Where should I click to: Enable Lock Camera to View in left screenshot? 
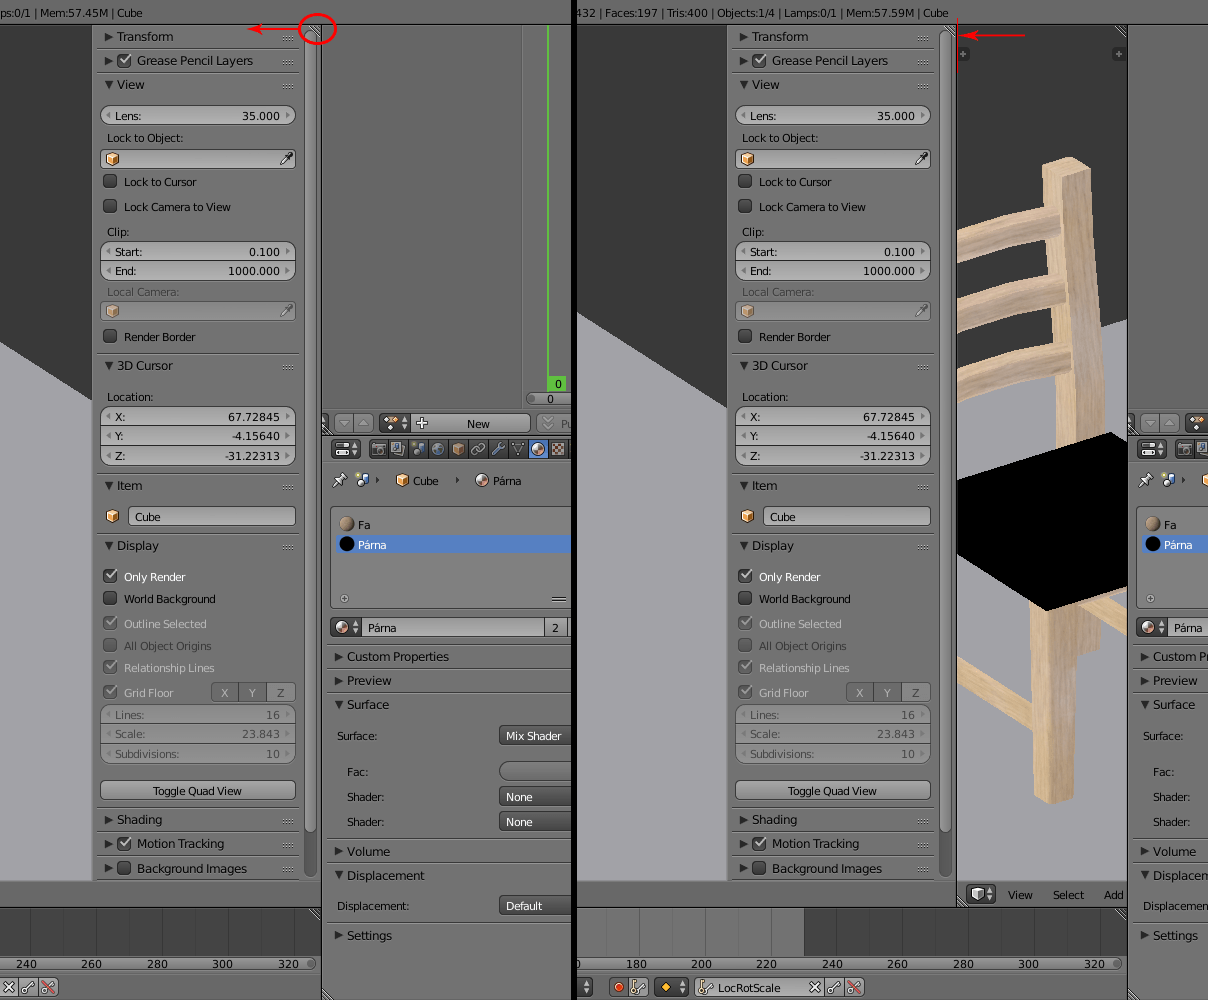point(111,206)
